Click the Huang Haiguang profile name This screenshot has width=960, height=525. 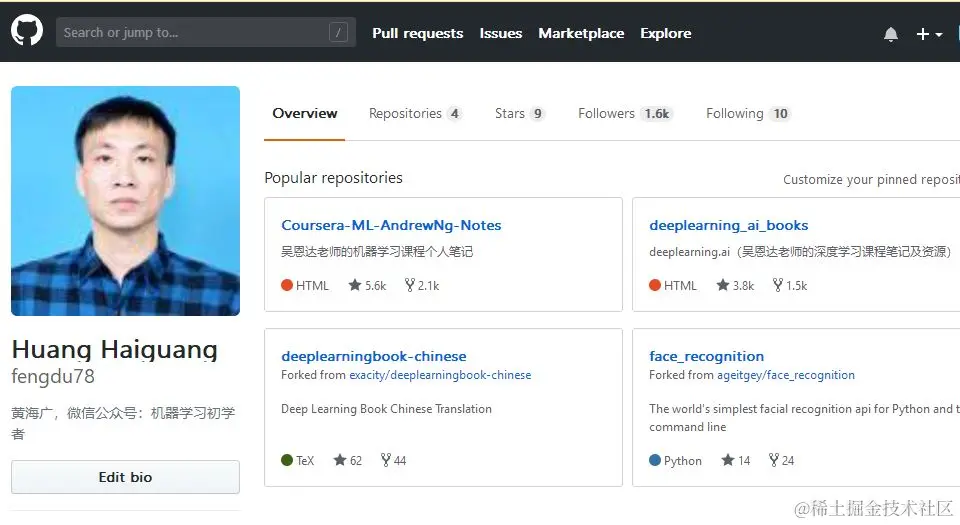(114, 350)
